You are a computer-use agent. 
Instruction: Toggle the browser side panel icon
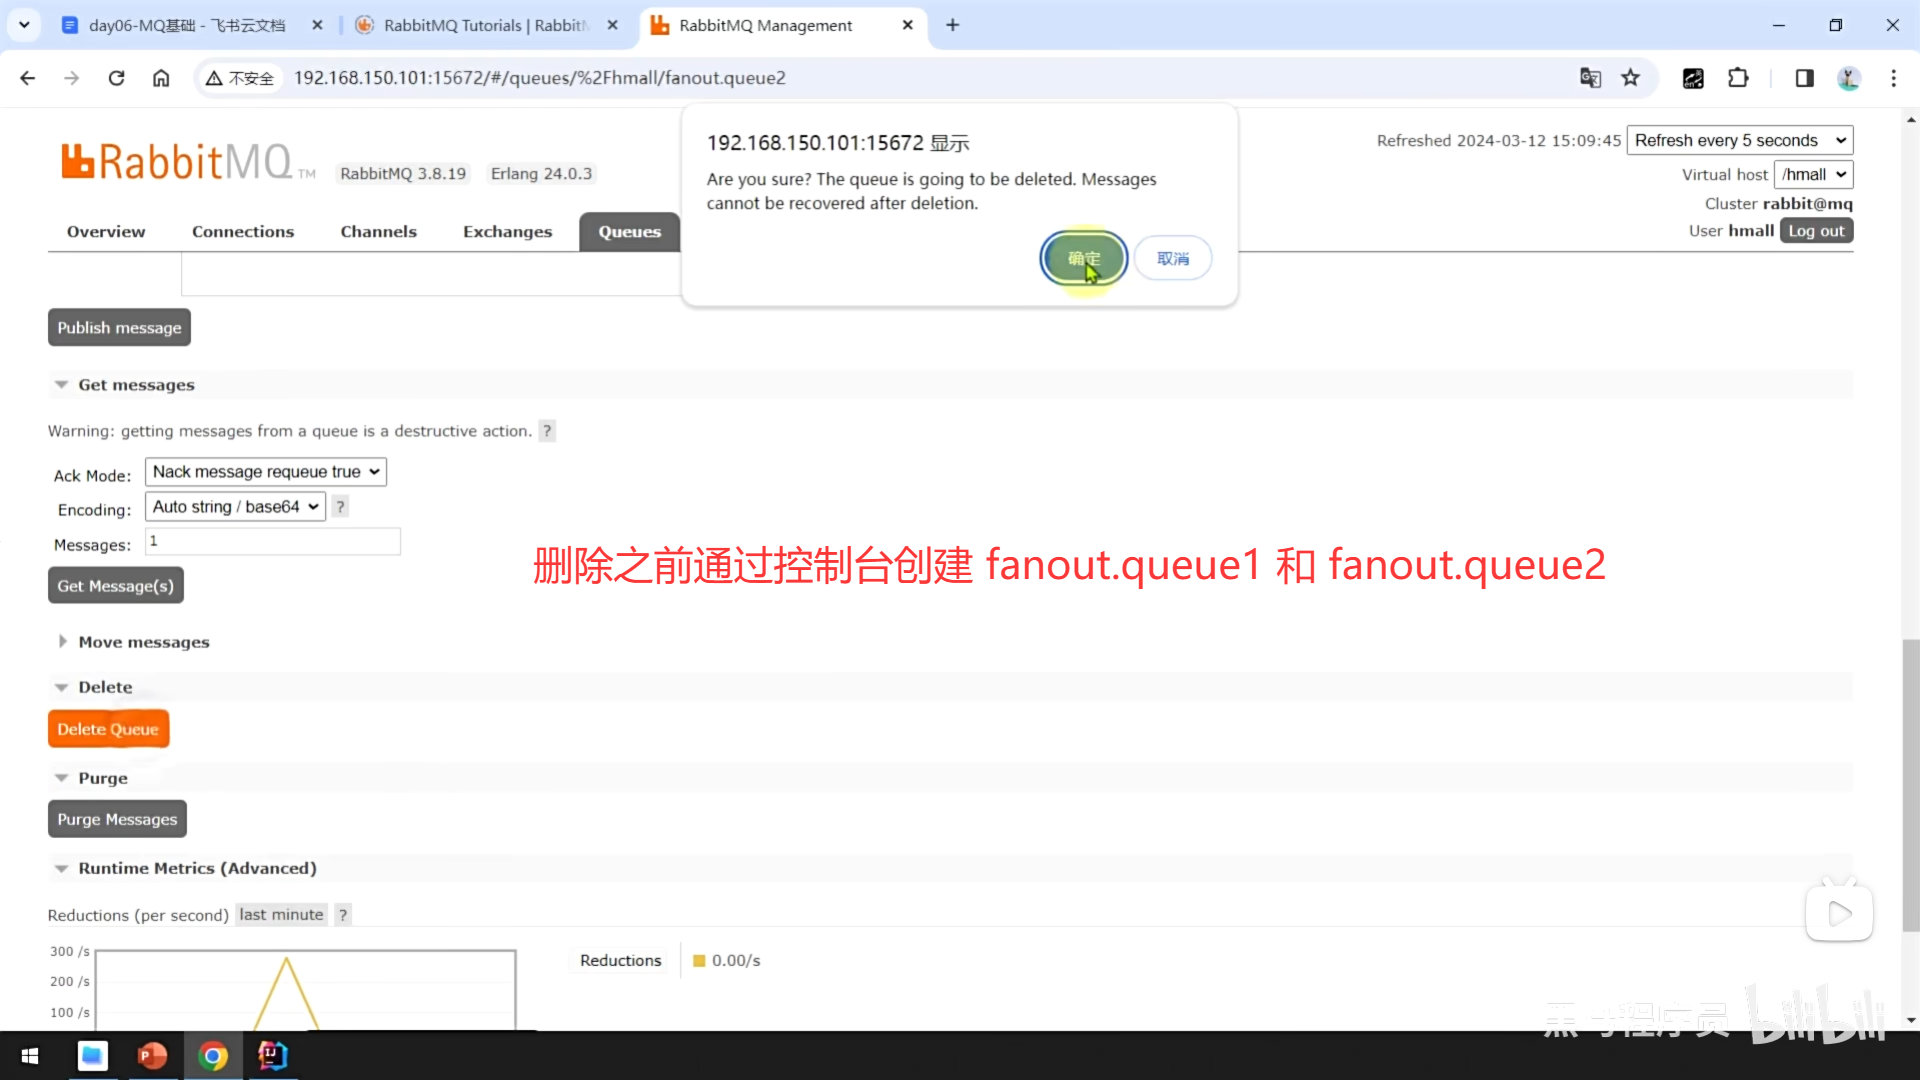tap(1804, 78)
